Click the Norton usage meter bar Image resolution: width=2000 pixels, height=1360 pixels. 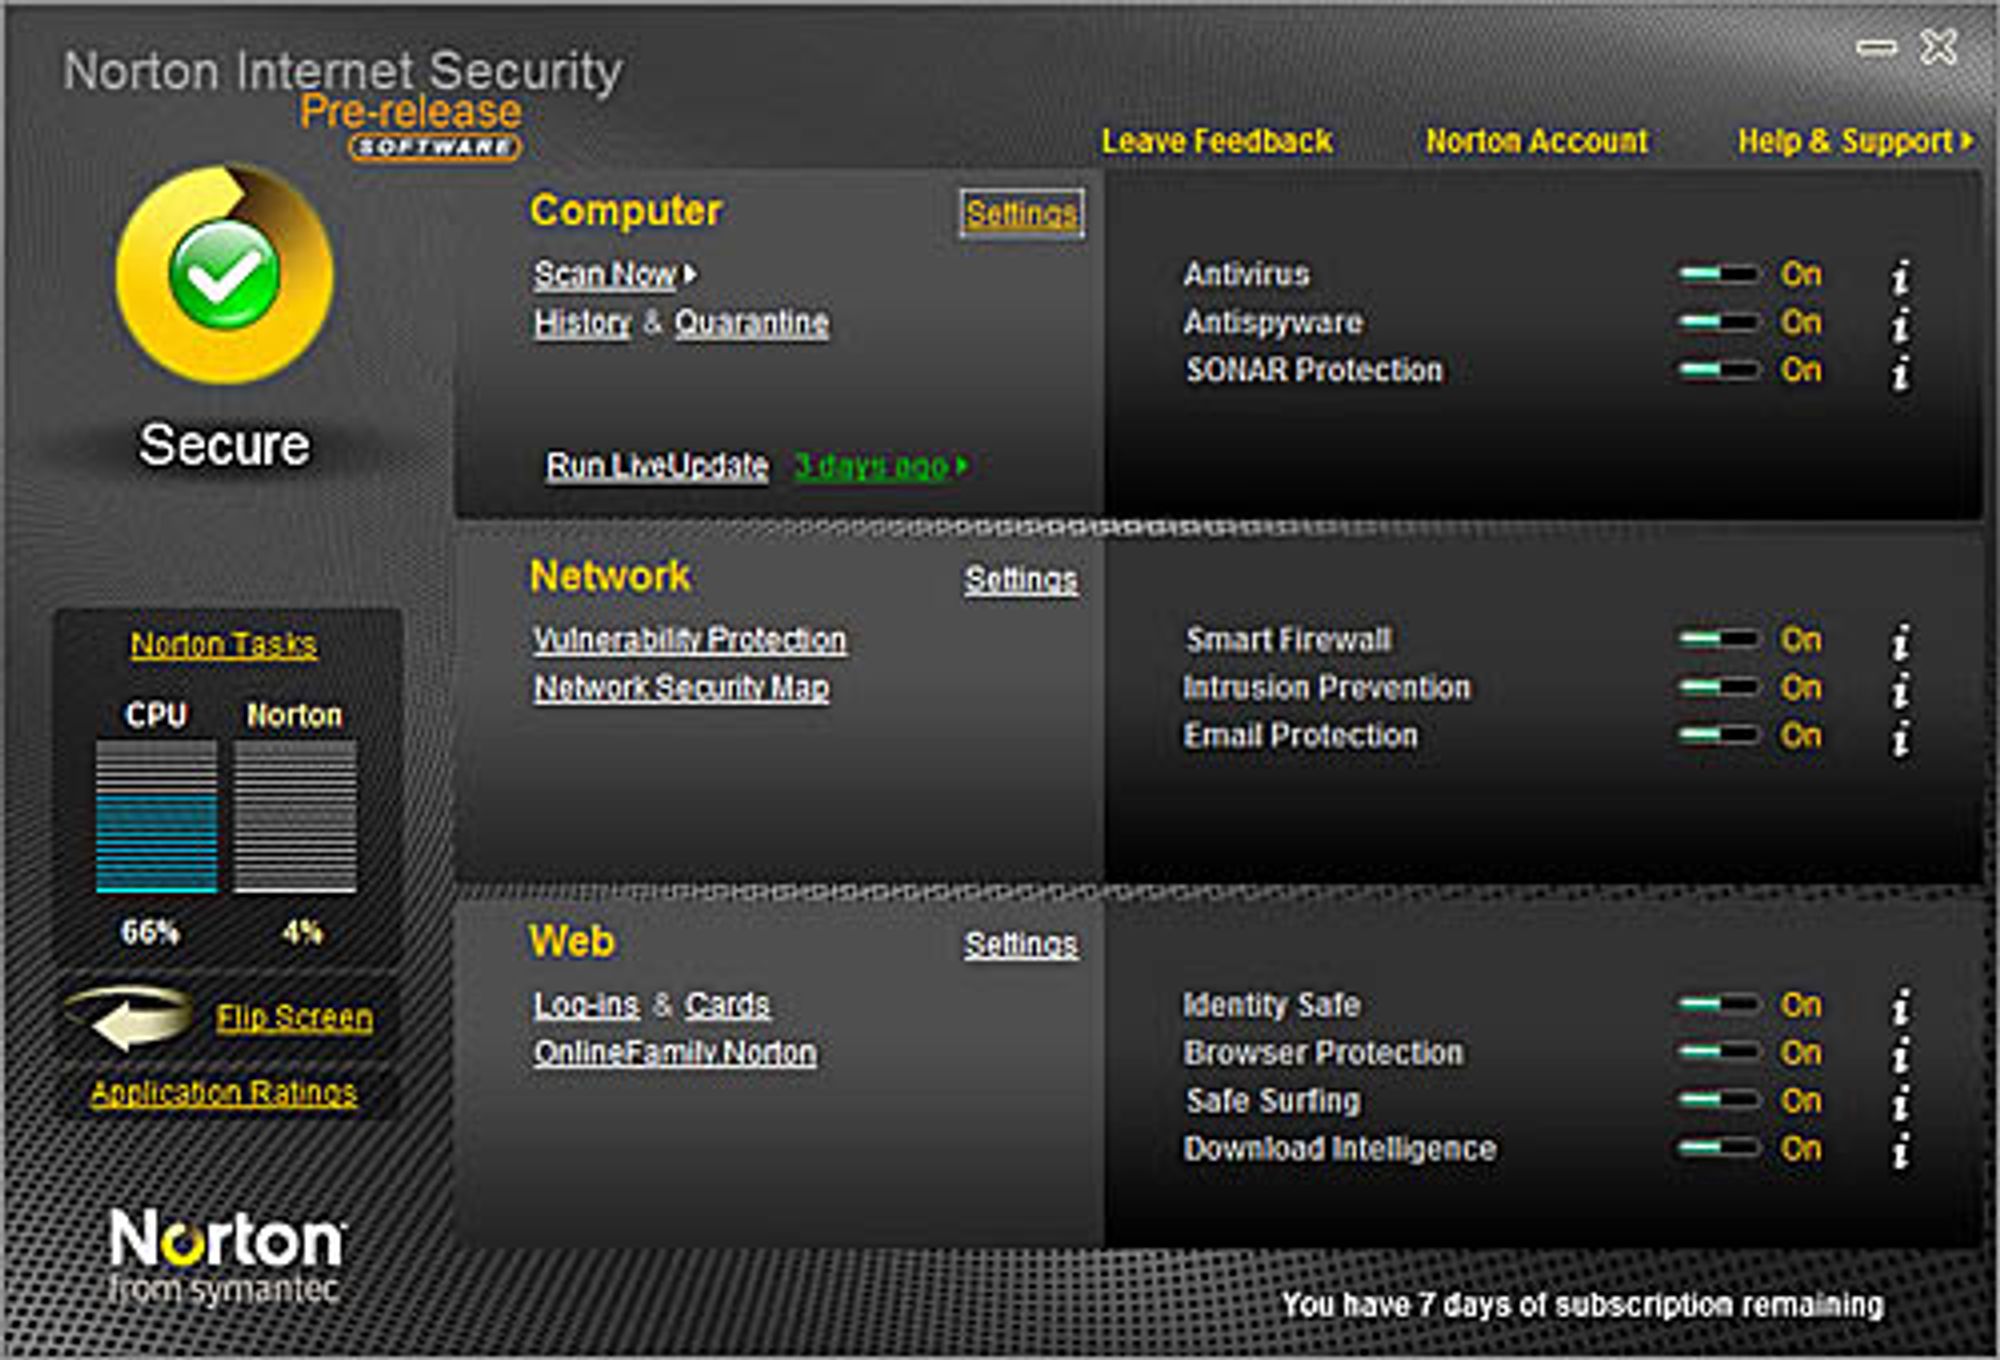(x=295, y=816)
